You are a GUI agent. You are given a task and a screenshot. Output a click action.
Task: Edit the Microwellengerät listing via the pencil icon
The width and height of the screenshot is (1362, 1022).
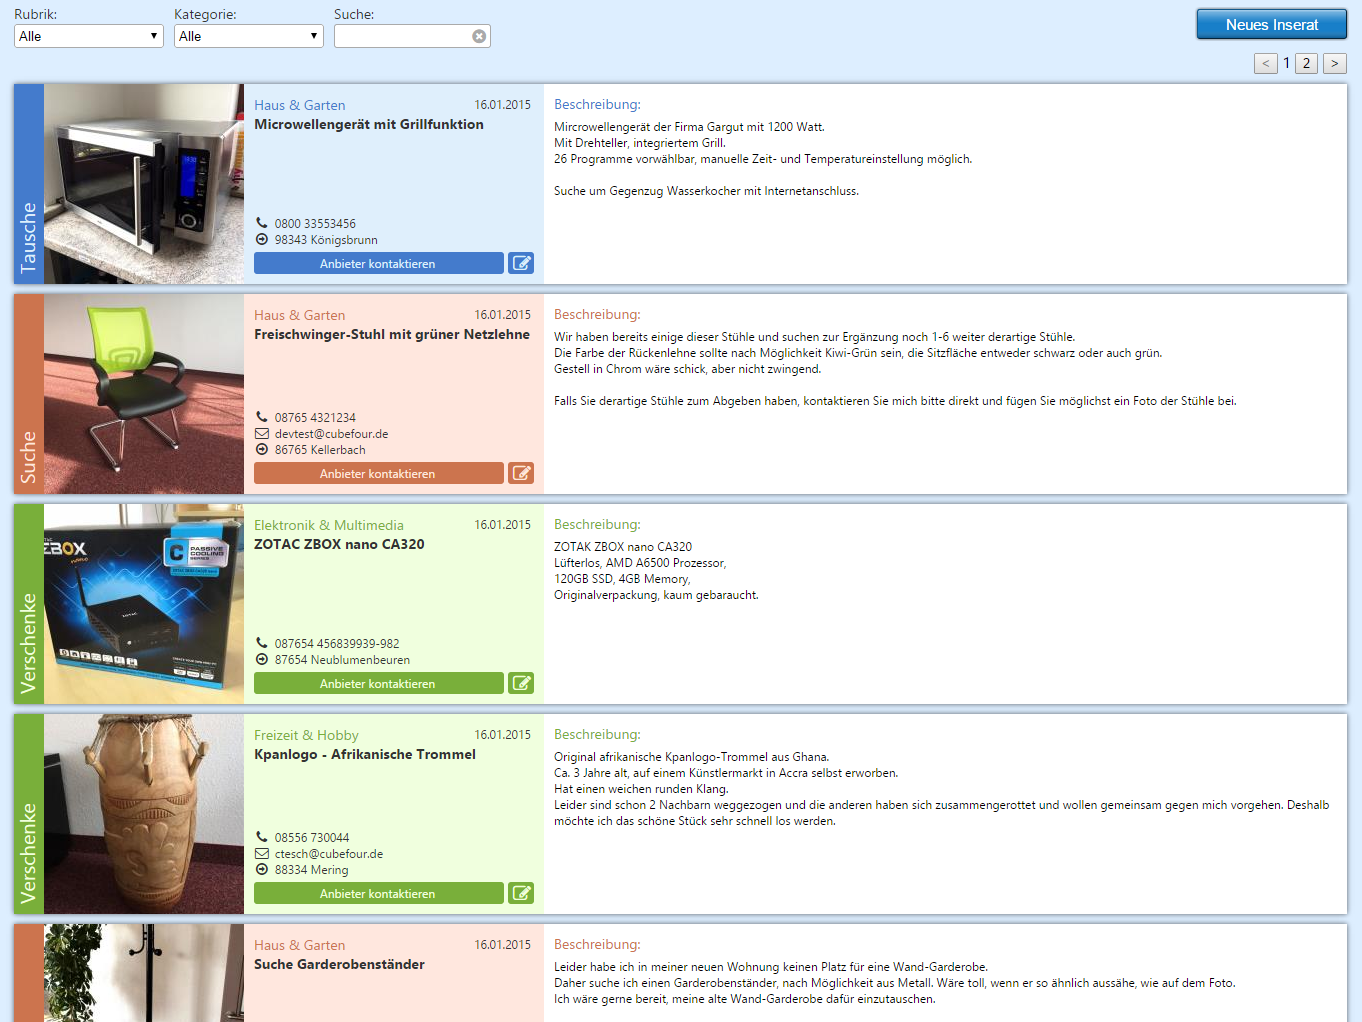pyautogui.click(x=521, y=263)
